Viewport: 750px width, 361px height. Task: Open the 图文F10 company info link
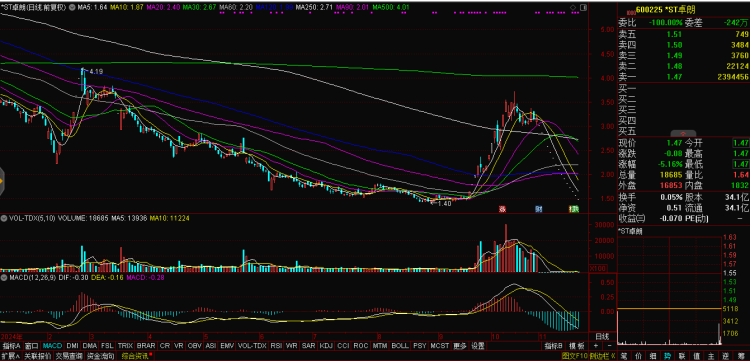point(575,356)
